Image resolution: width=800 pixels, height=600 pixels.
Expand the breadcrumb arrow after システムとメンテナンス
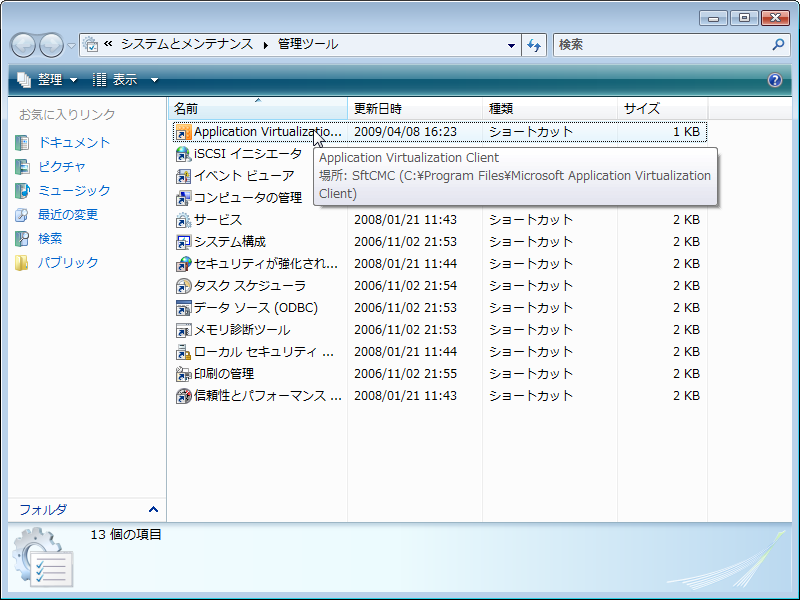coord(266,45)
